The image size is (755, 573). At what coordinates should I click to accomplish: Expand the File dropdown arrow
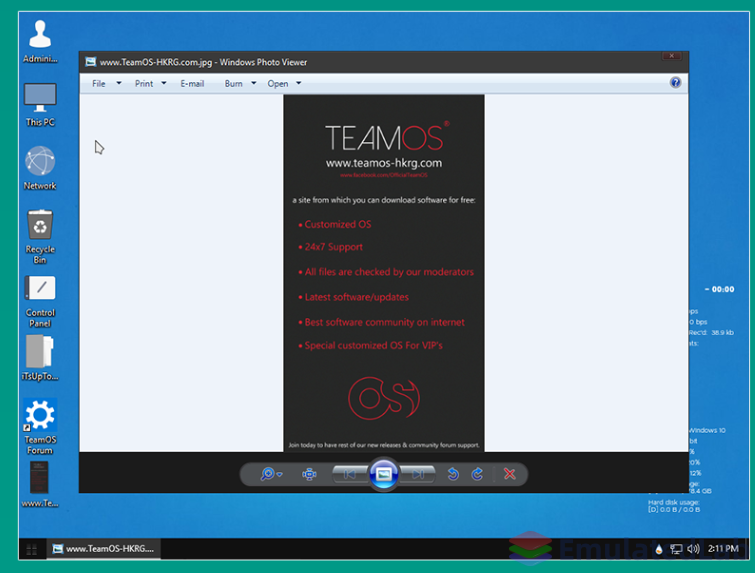(119, 83)
